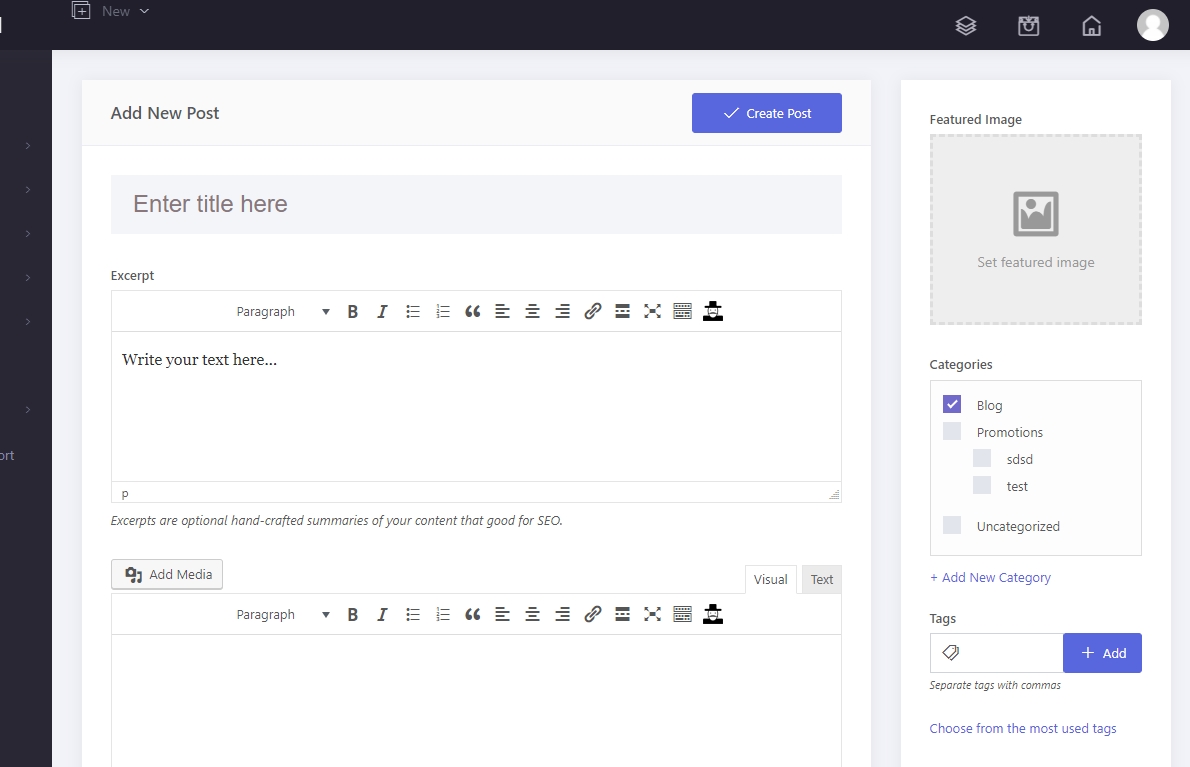This screenshot has height=767, width=1190.
Task: Enable the Uncategorized category checkbox
Action: 952,526
